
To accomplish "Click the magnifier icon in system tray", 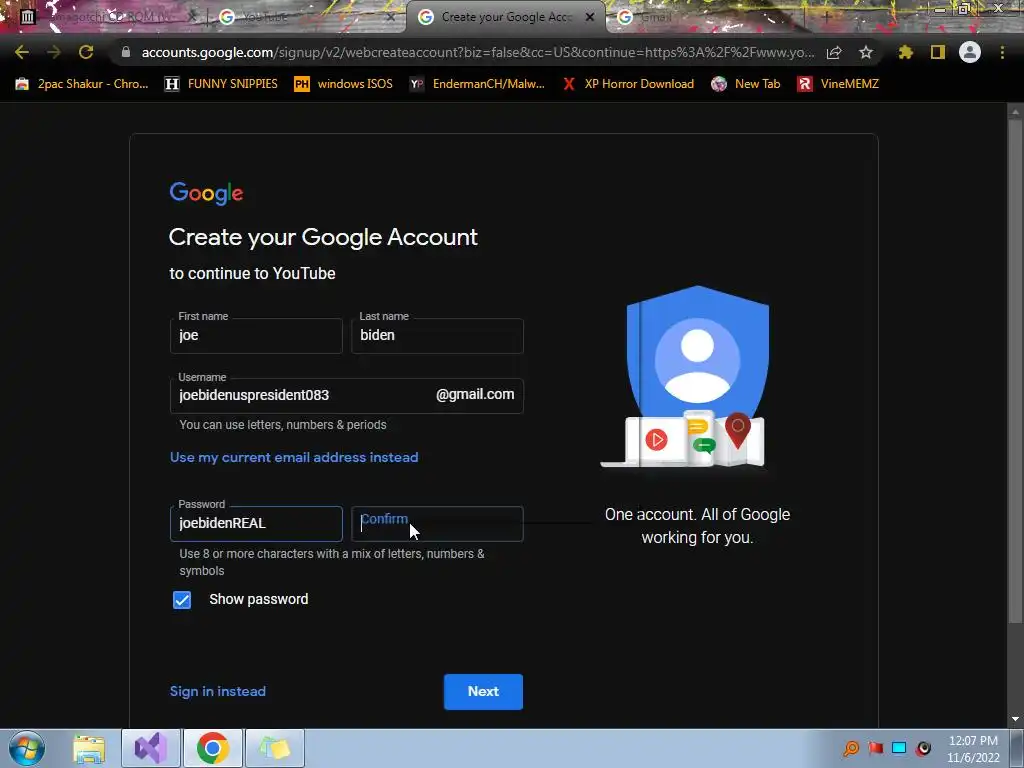I will click(851, 748).
